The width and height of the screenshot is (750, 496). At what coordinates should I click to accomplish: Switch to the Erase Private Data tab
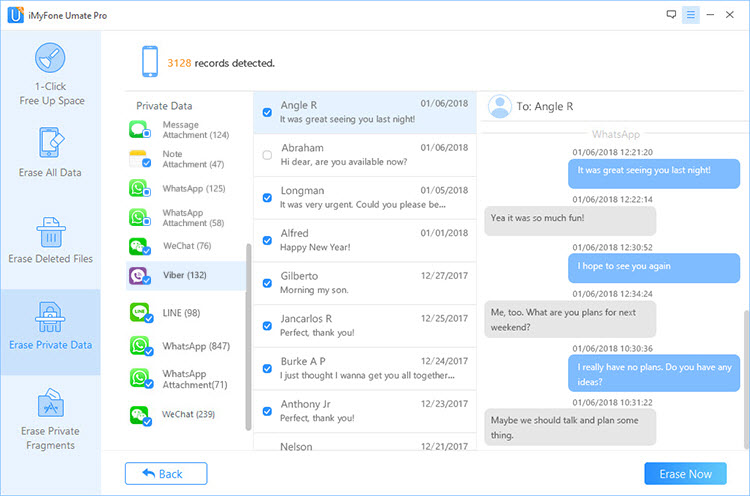tap(51, 332)
